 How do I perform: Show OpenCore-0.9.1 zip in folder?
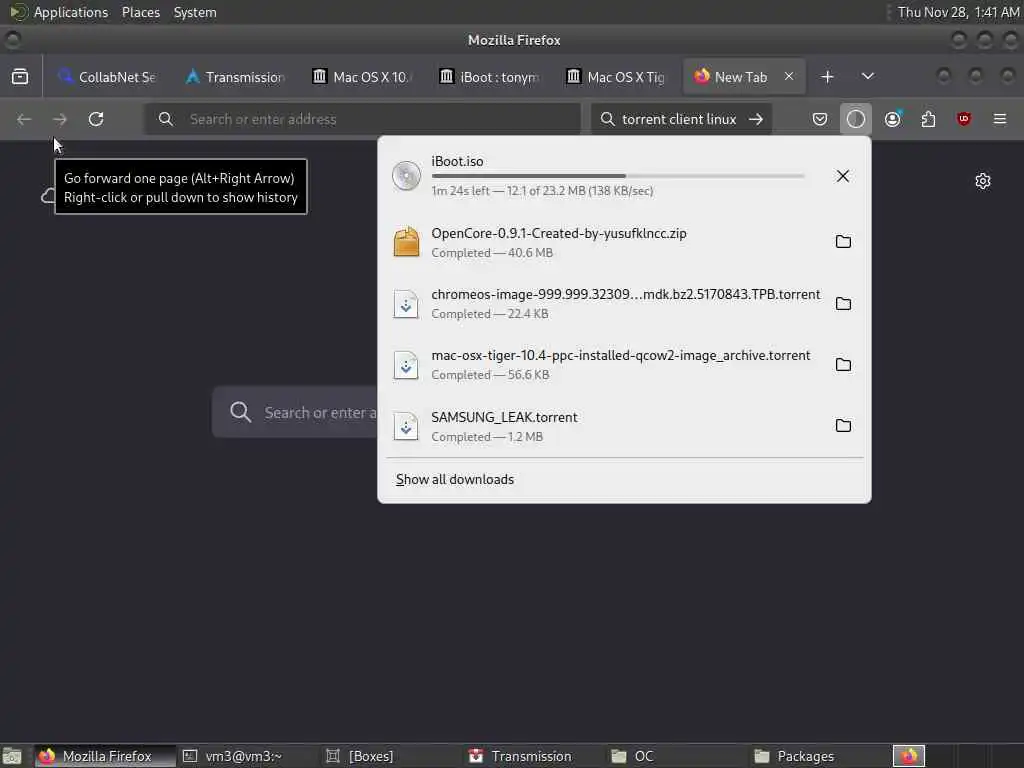pos(843,242)
